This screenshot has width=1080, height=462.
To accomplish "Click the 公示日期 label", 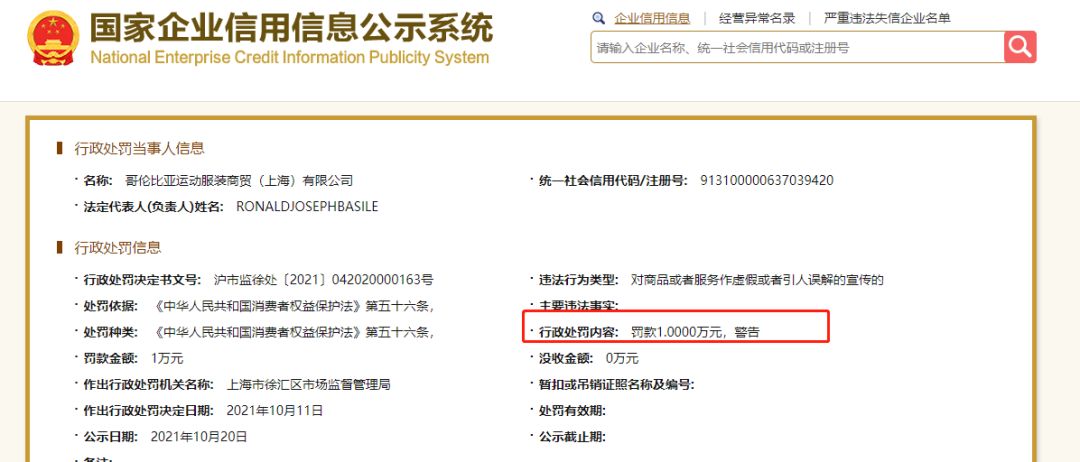I will (110, 437).
